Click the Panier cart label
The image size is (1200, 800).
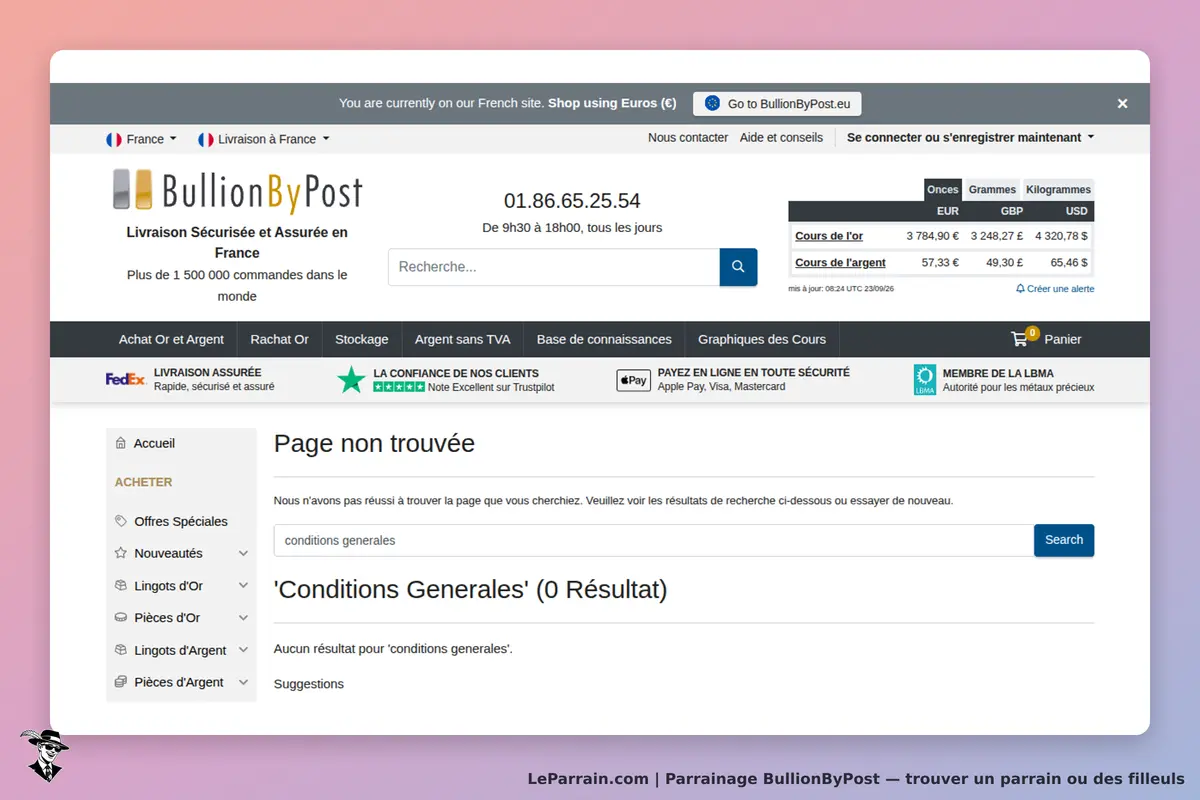(1063, 339)
